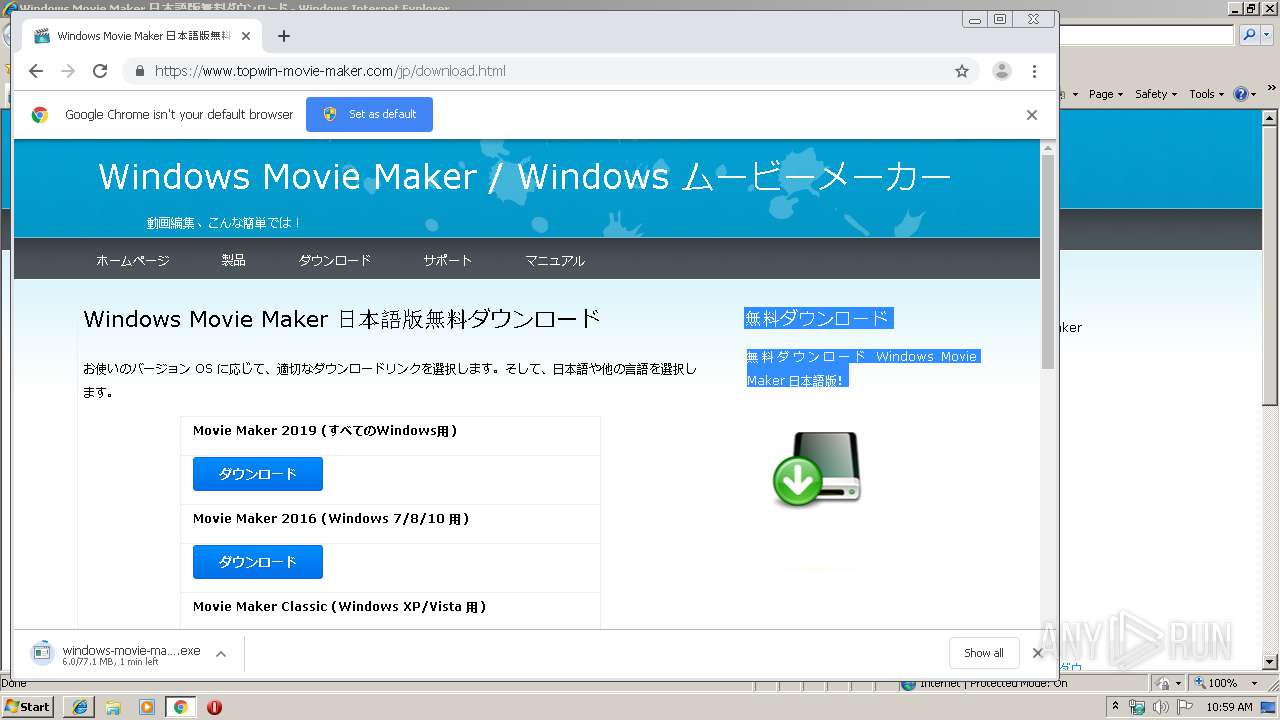The width and height of the screenshot is (1280, 720).
Task: Click the padlock site info icon
Action: click(x=139, y=71)
